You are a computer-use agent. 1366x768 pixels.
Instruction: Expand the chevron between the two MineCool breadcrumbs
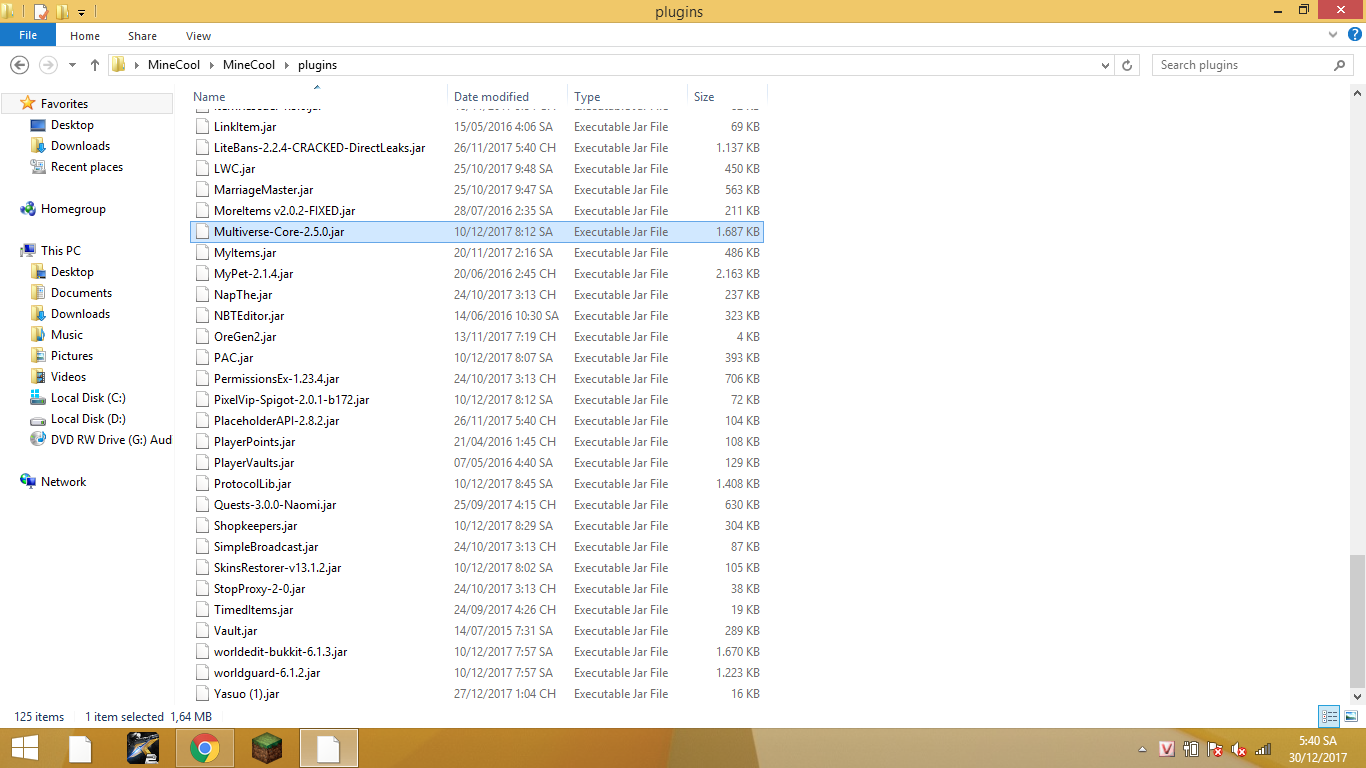coord(211,65)
